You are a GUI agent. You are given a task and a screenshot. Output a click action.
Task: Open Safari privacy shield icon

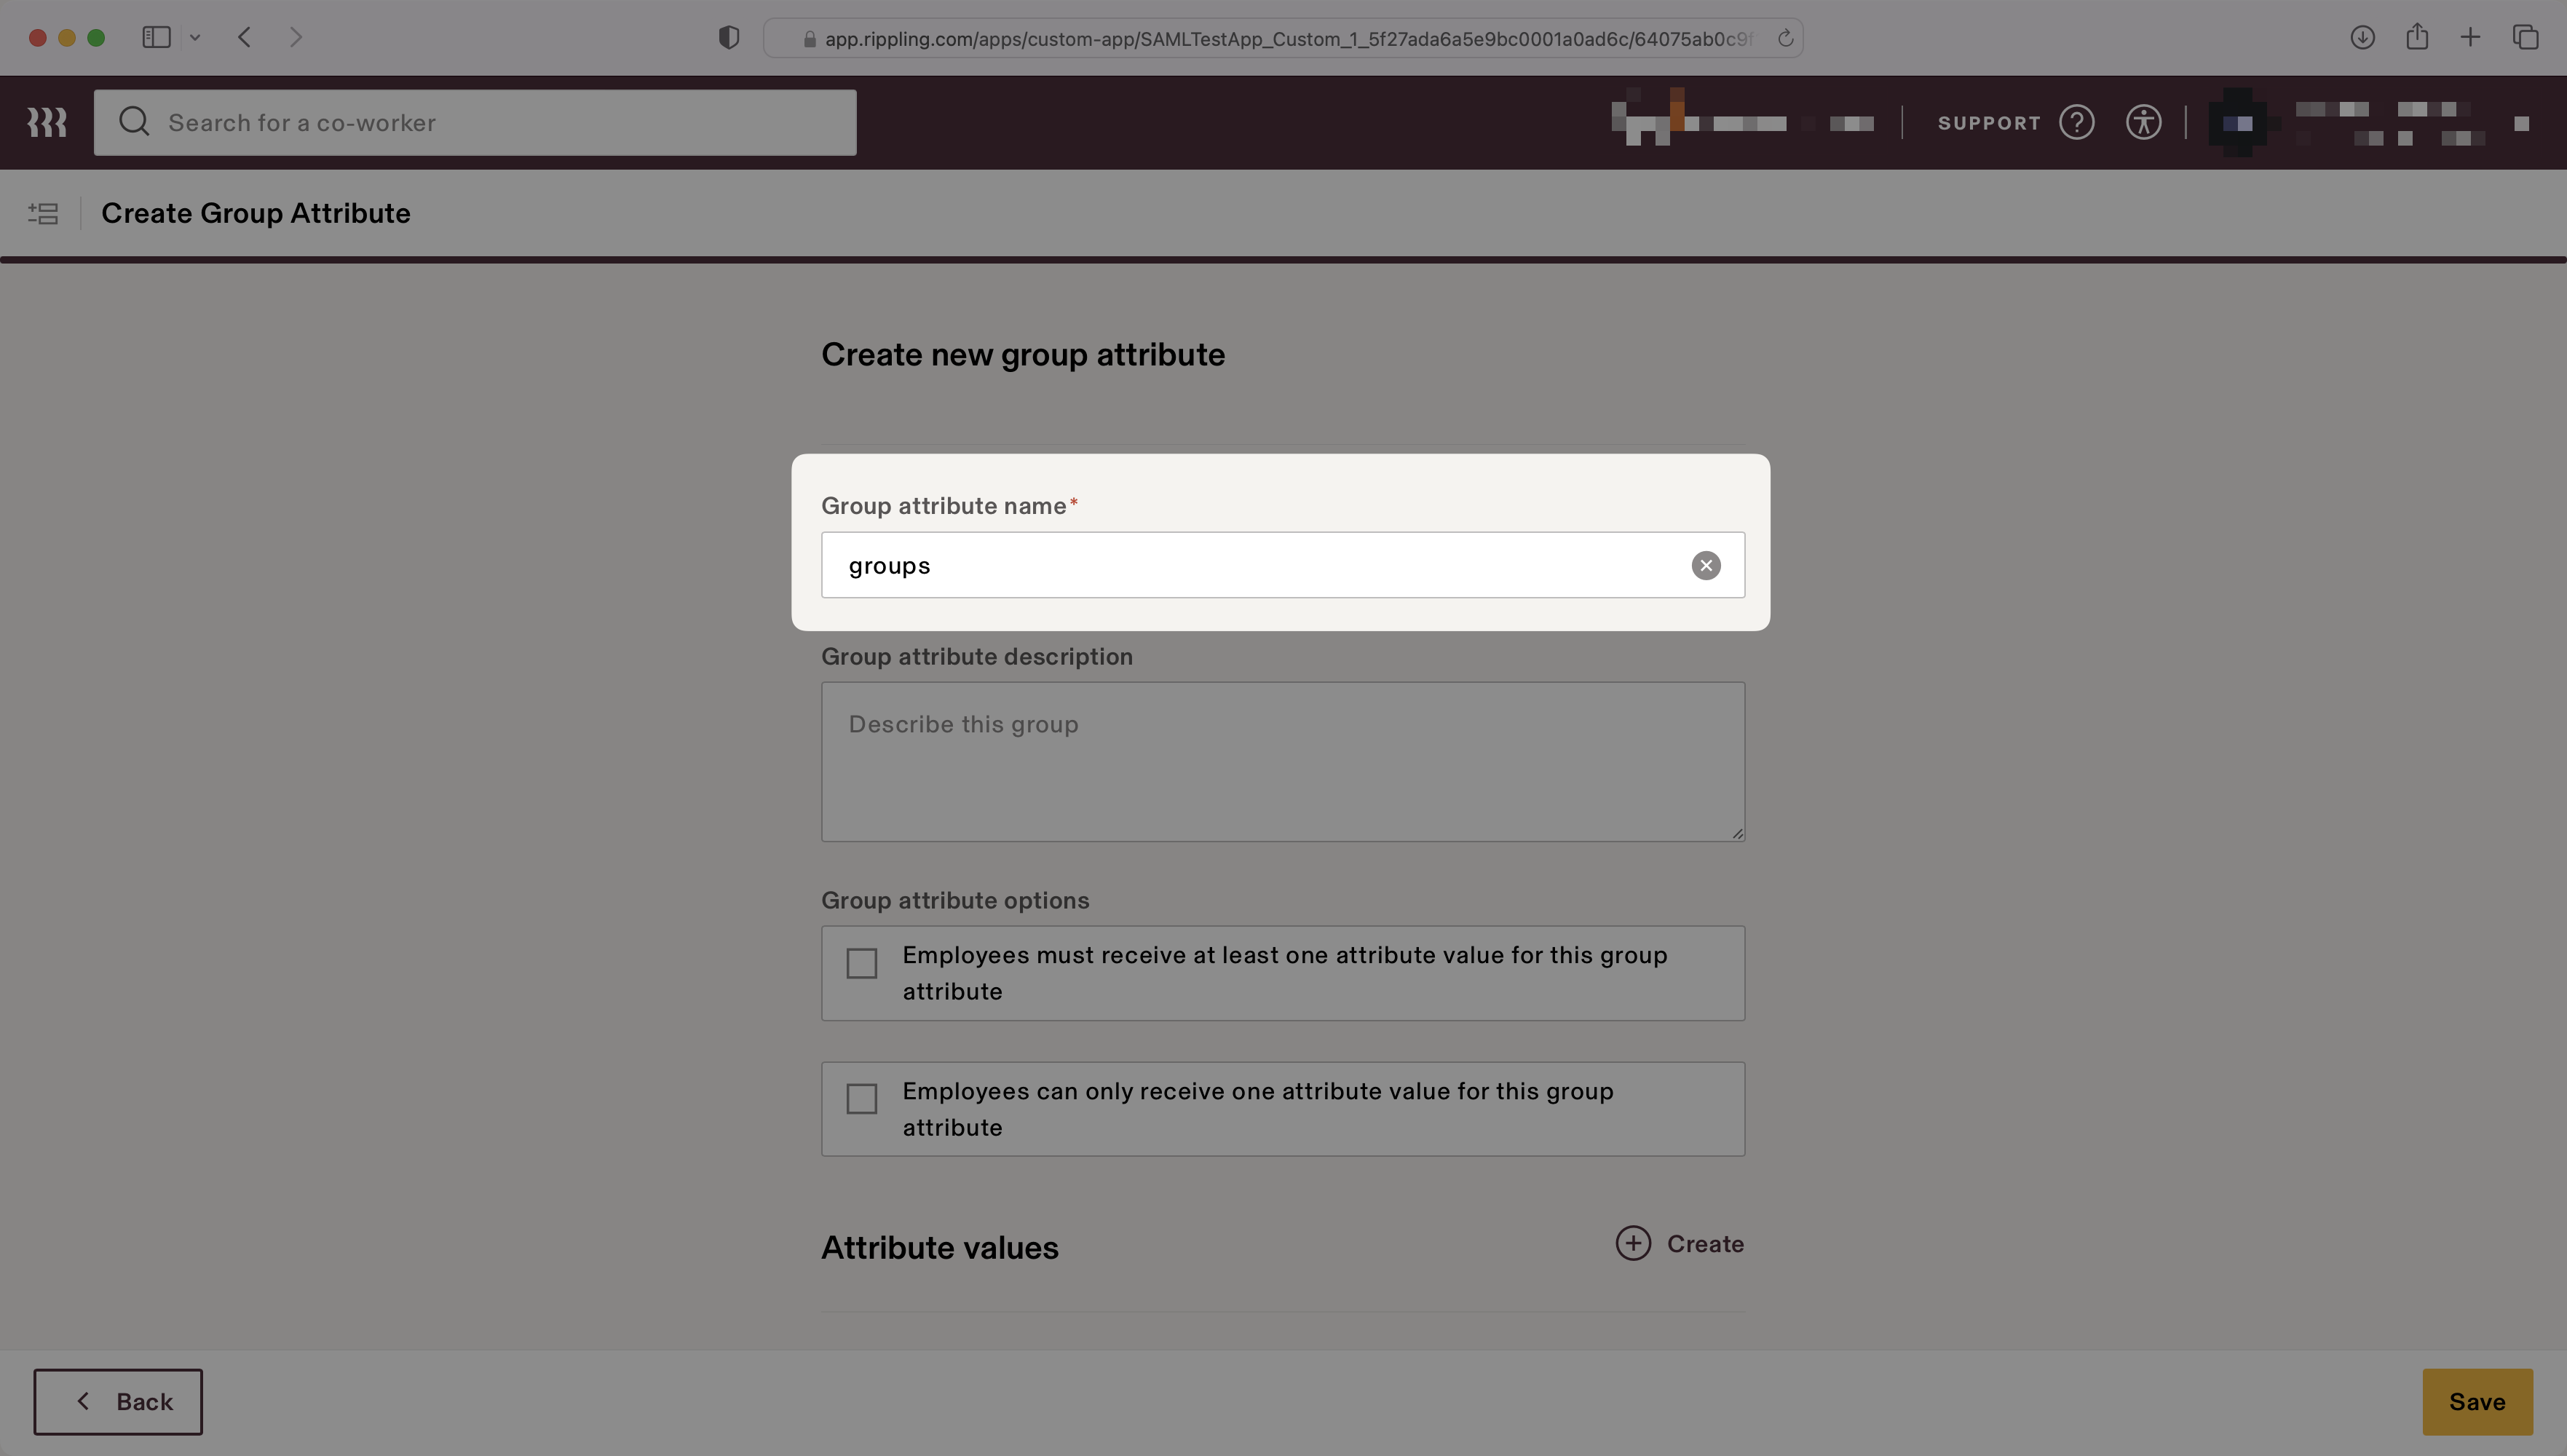(729, 38)
